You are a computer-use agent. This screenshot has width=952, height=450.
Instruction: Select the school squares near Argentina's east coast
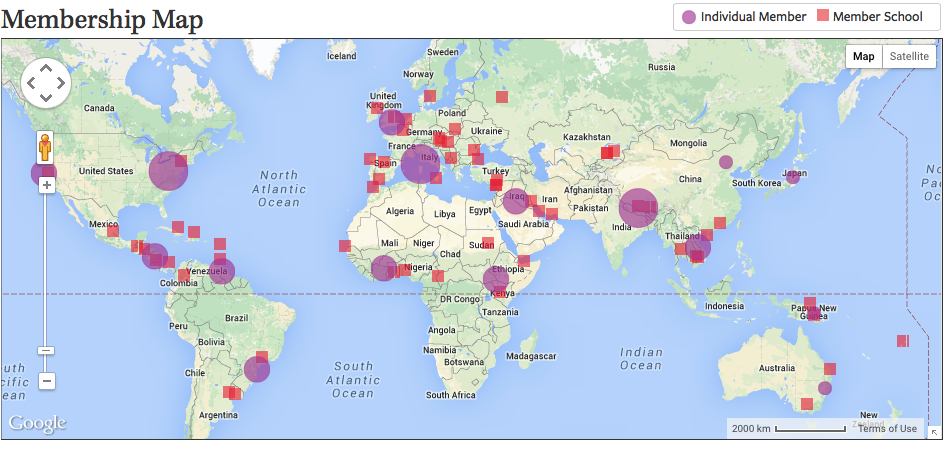[232, 393]
